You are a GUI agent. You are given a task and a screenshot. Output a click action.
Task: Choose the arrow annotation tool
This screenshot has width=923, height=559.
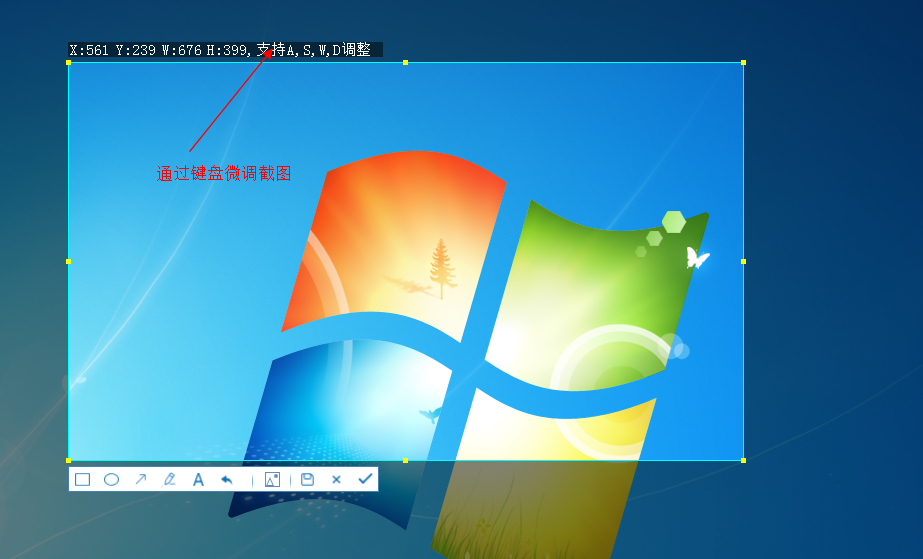tap(141, 479)
